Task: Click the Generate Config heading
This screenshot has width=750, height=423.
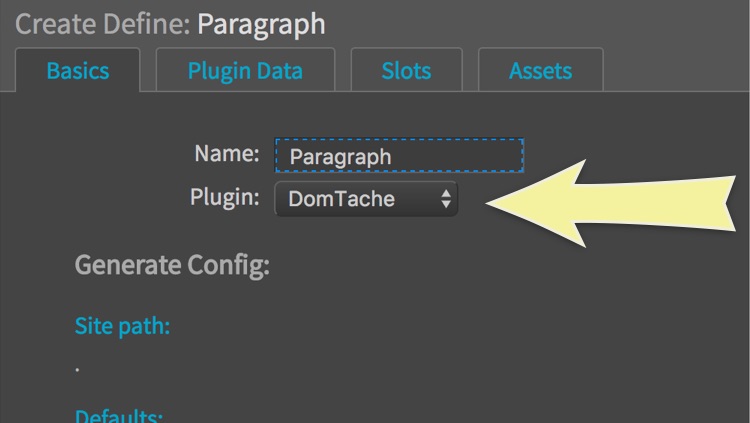Action: [x=172, y=266]
